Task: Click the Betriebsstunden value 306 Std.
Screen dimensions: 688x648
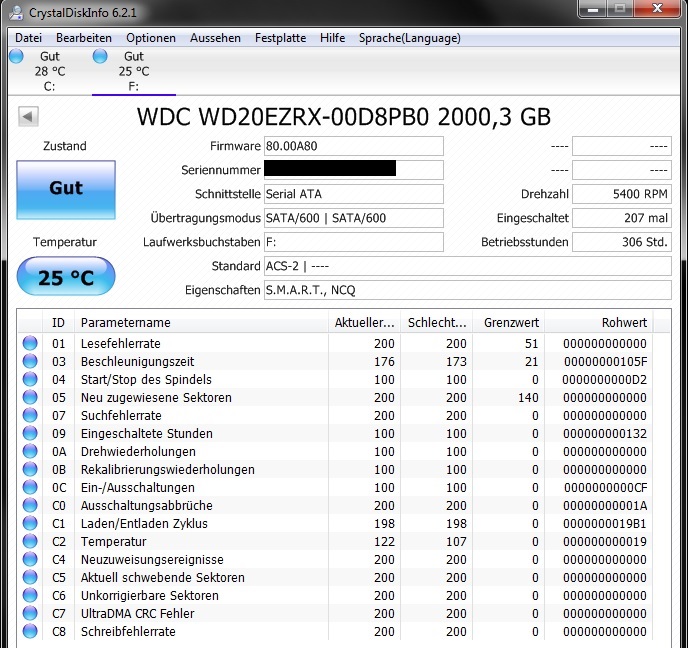Action: tap(622, 242)
